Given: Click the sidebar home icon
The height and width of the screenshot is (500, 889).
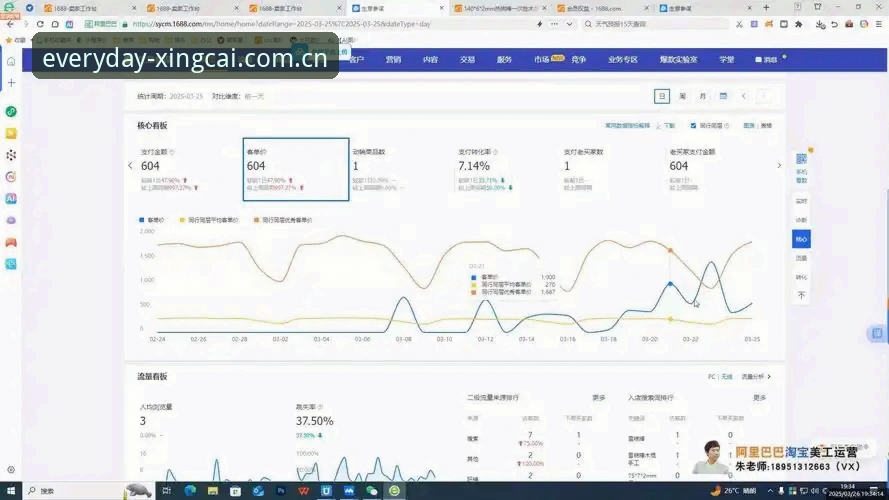Looking at the screenshot, I should coord(11,61).
